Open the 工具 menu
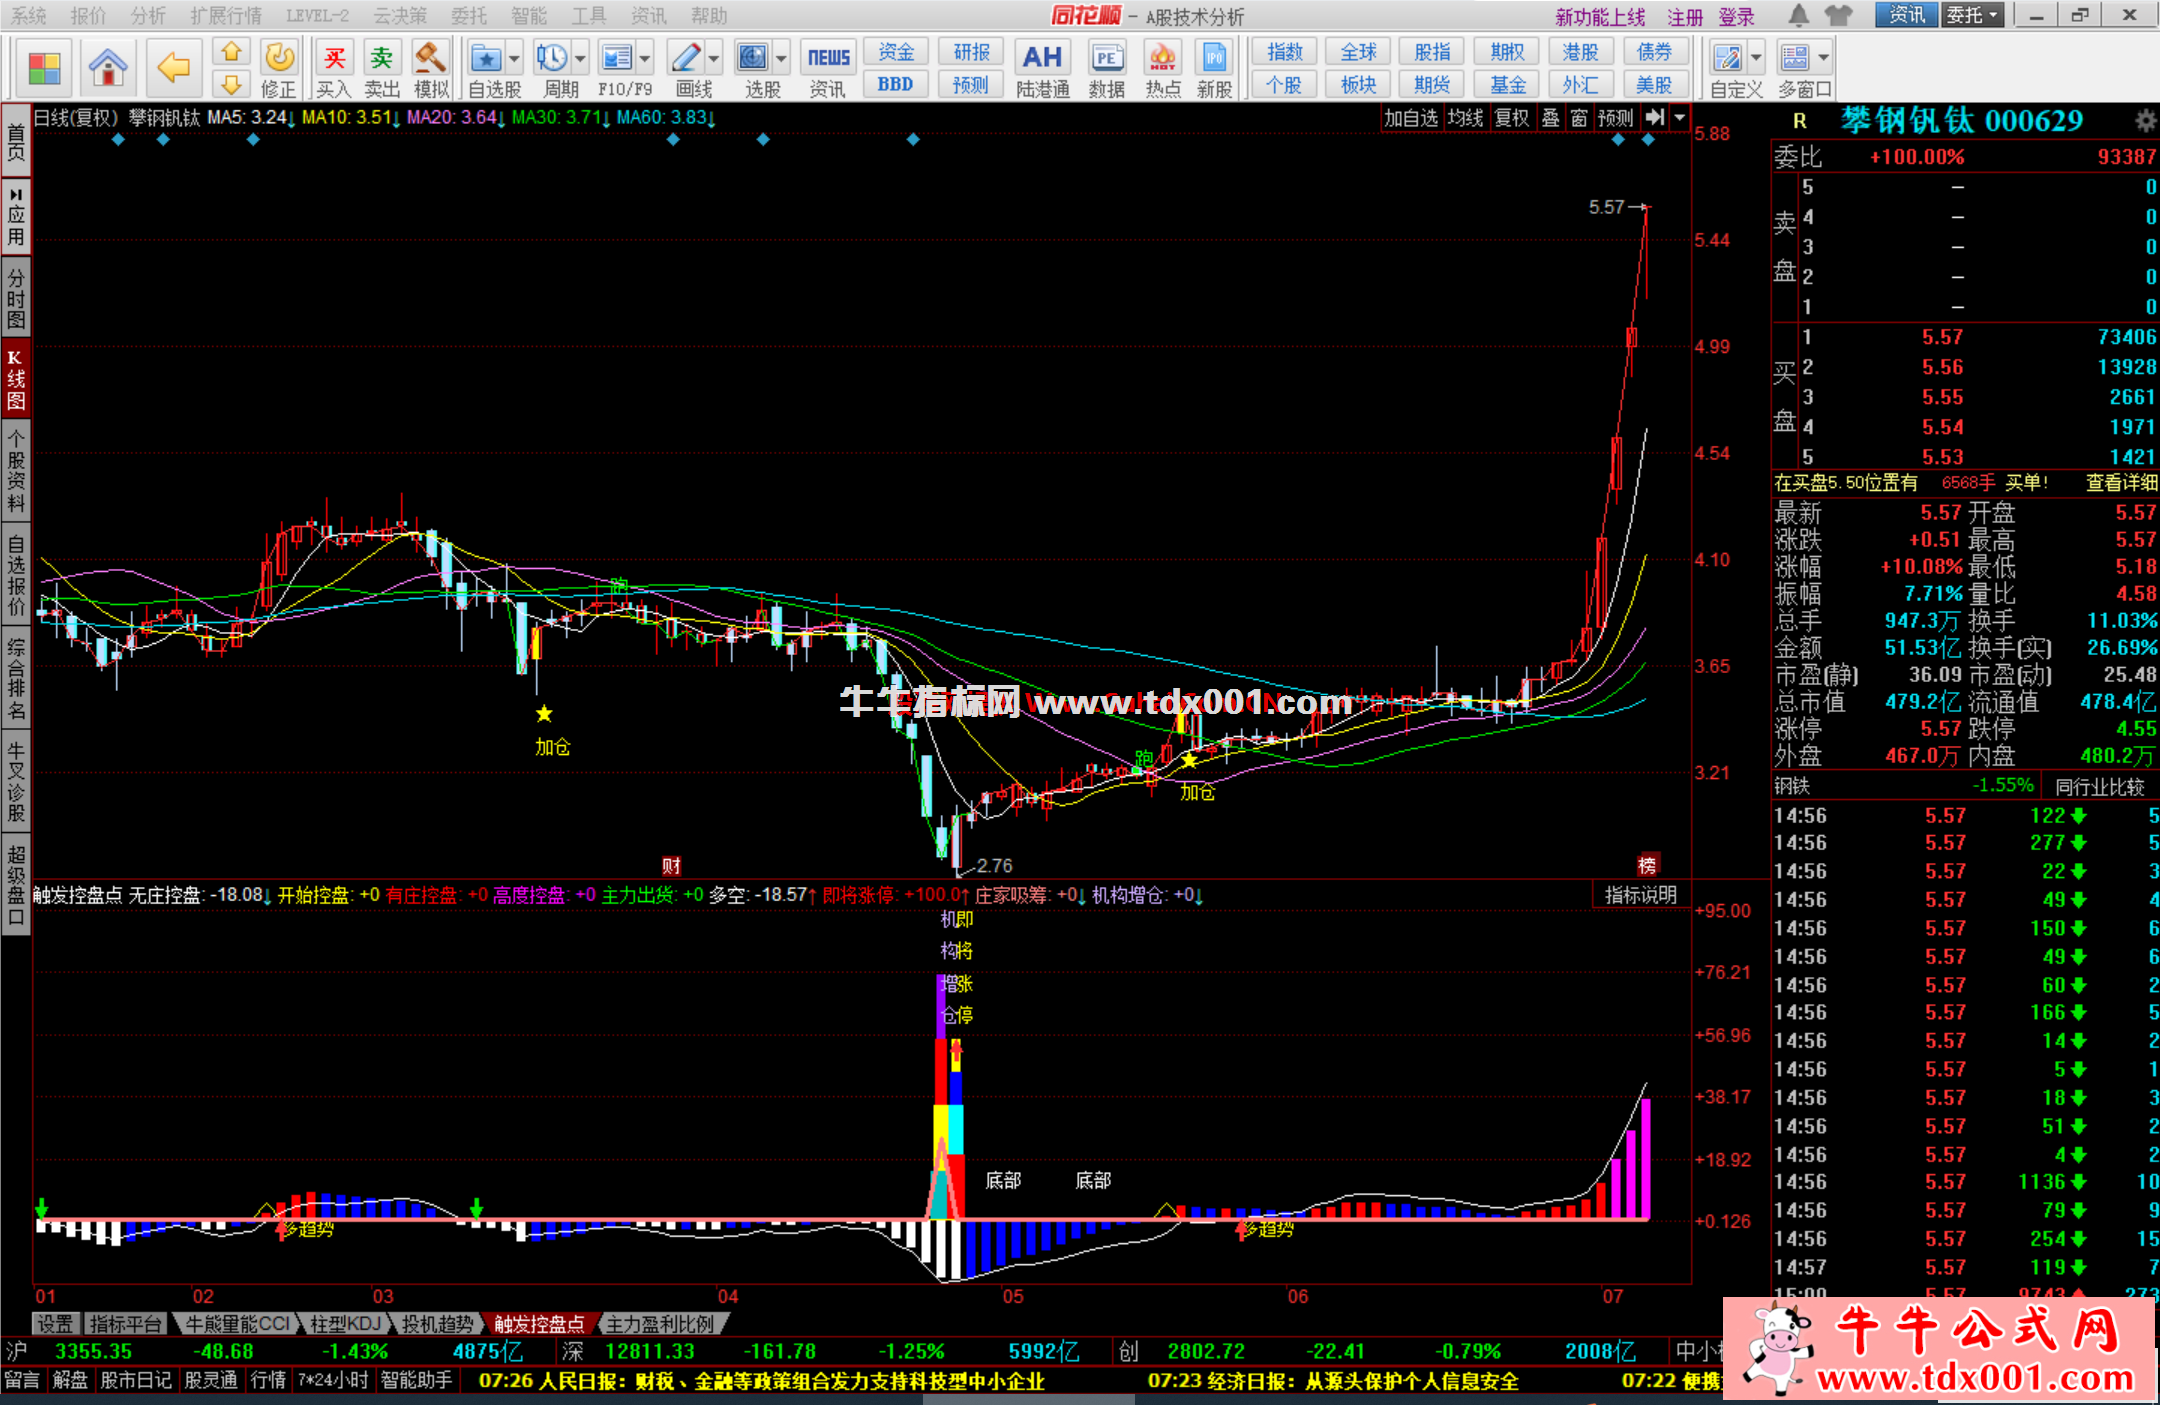The height and width of the screenshot is (1405, 2160). (589, 16)
